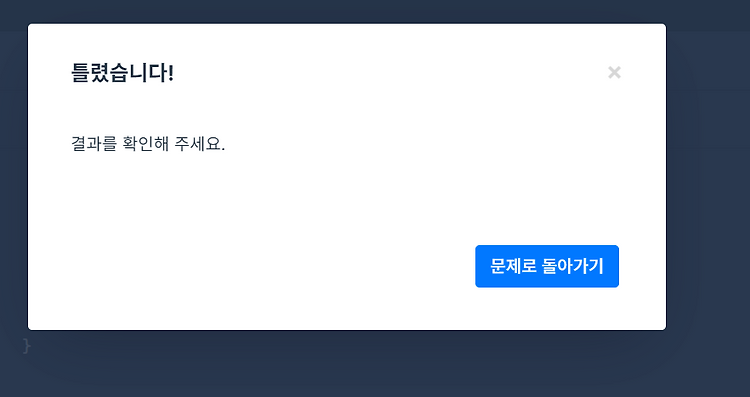Click the dialog footer area beneath blue button
The width and height of the screenshot is (750, 397).
tap(547, 309)
